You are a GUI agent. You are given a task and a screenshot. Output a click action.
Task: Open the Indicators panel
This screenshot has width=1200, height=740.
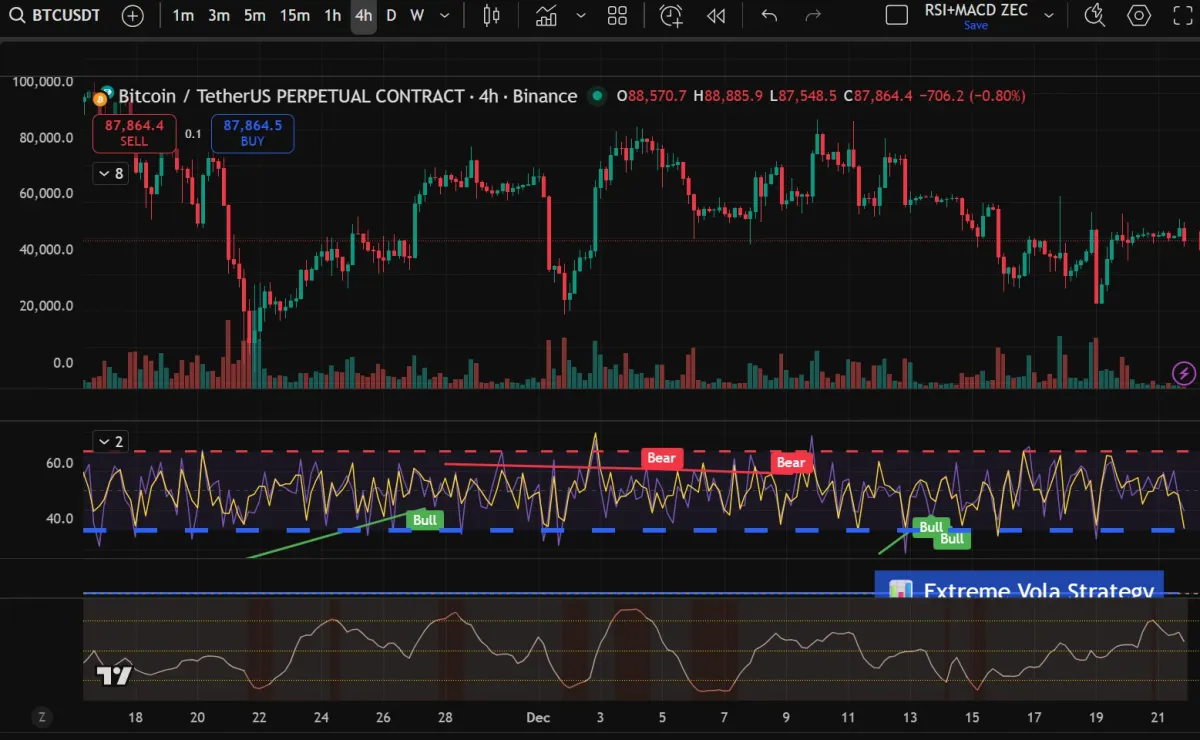click(546, 15)
